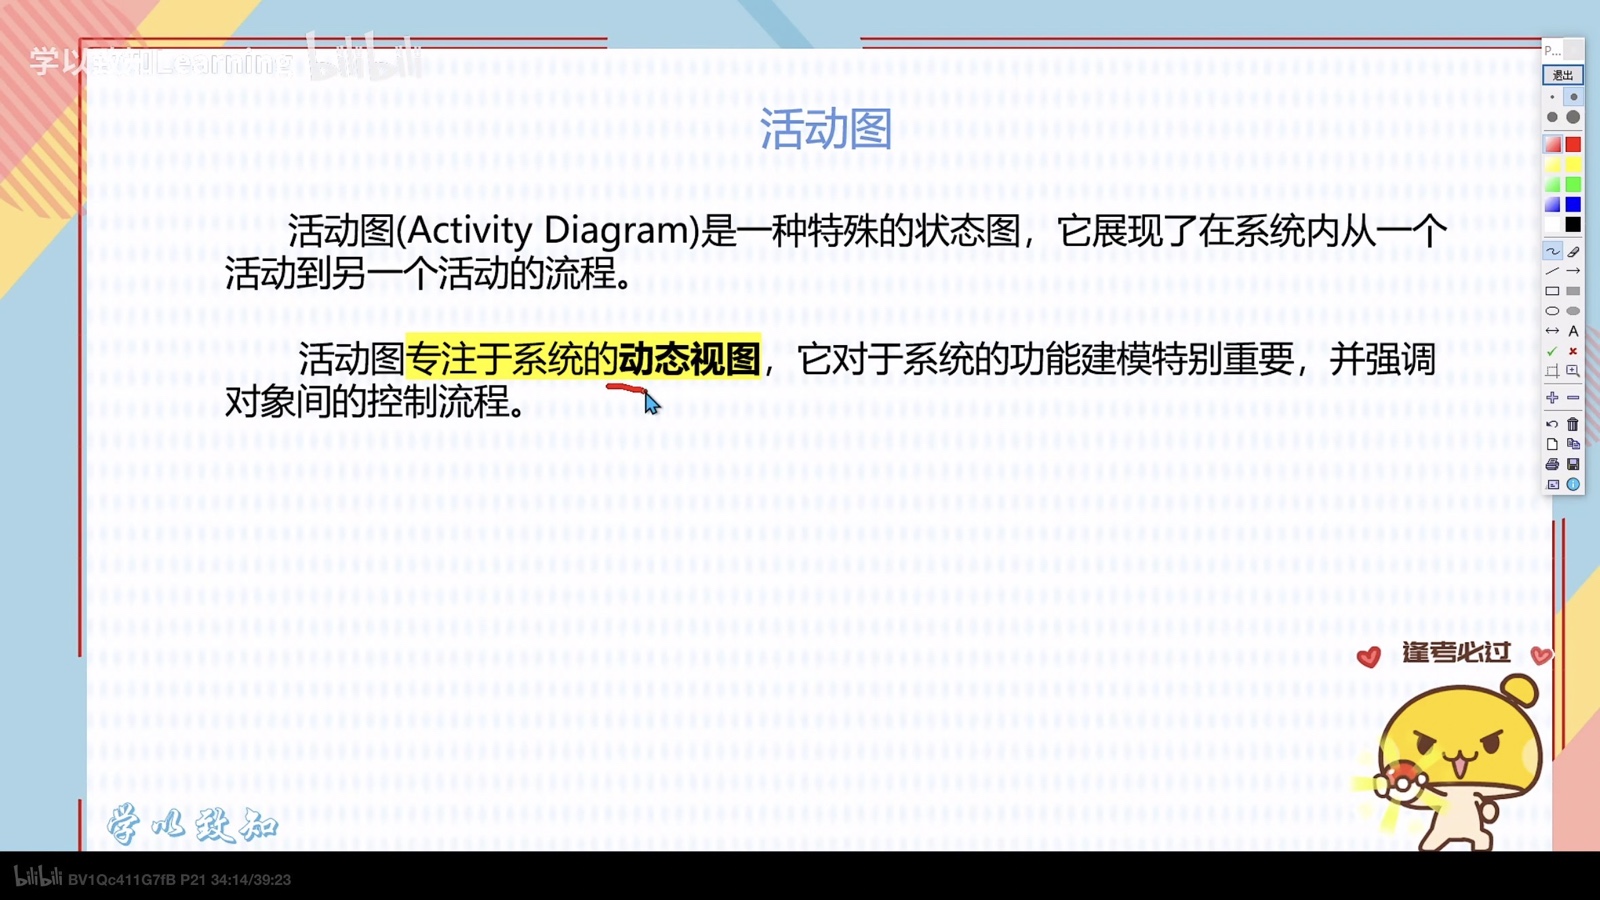Click the printer icon
Viewport: 1600px width, 900px height.
(1552, 464)
